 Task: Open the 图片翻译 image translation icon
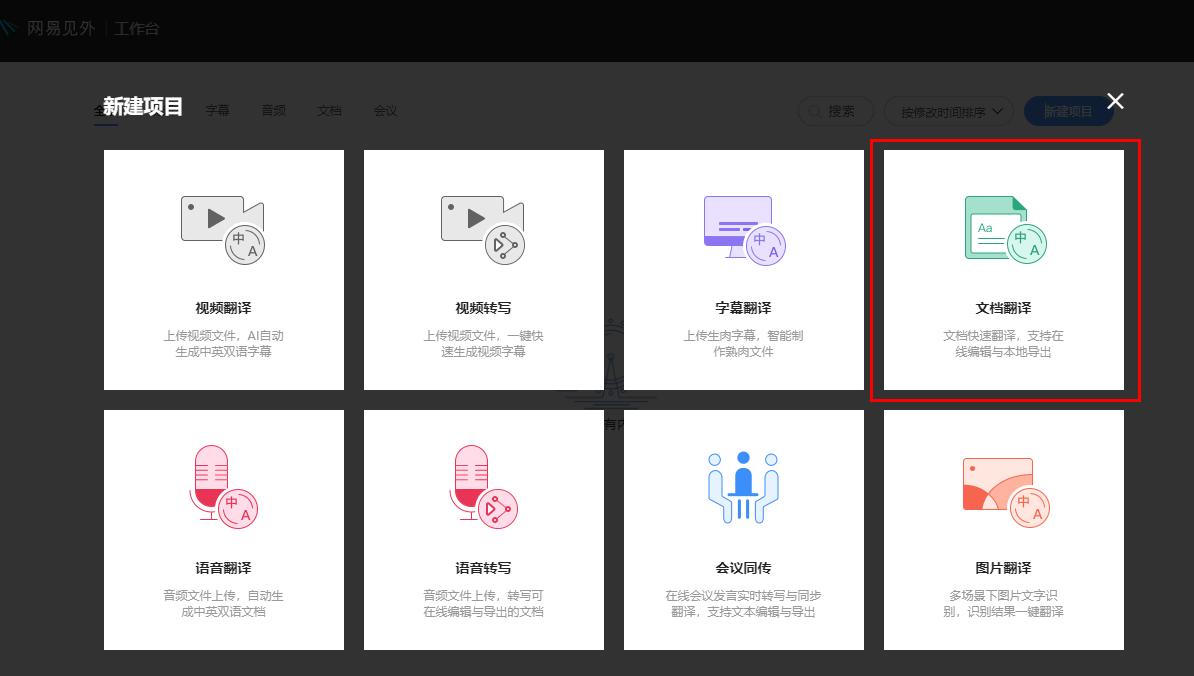1003,487
